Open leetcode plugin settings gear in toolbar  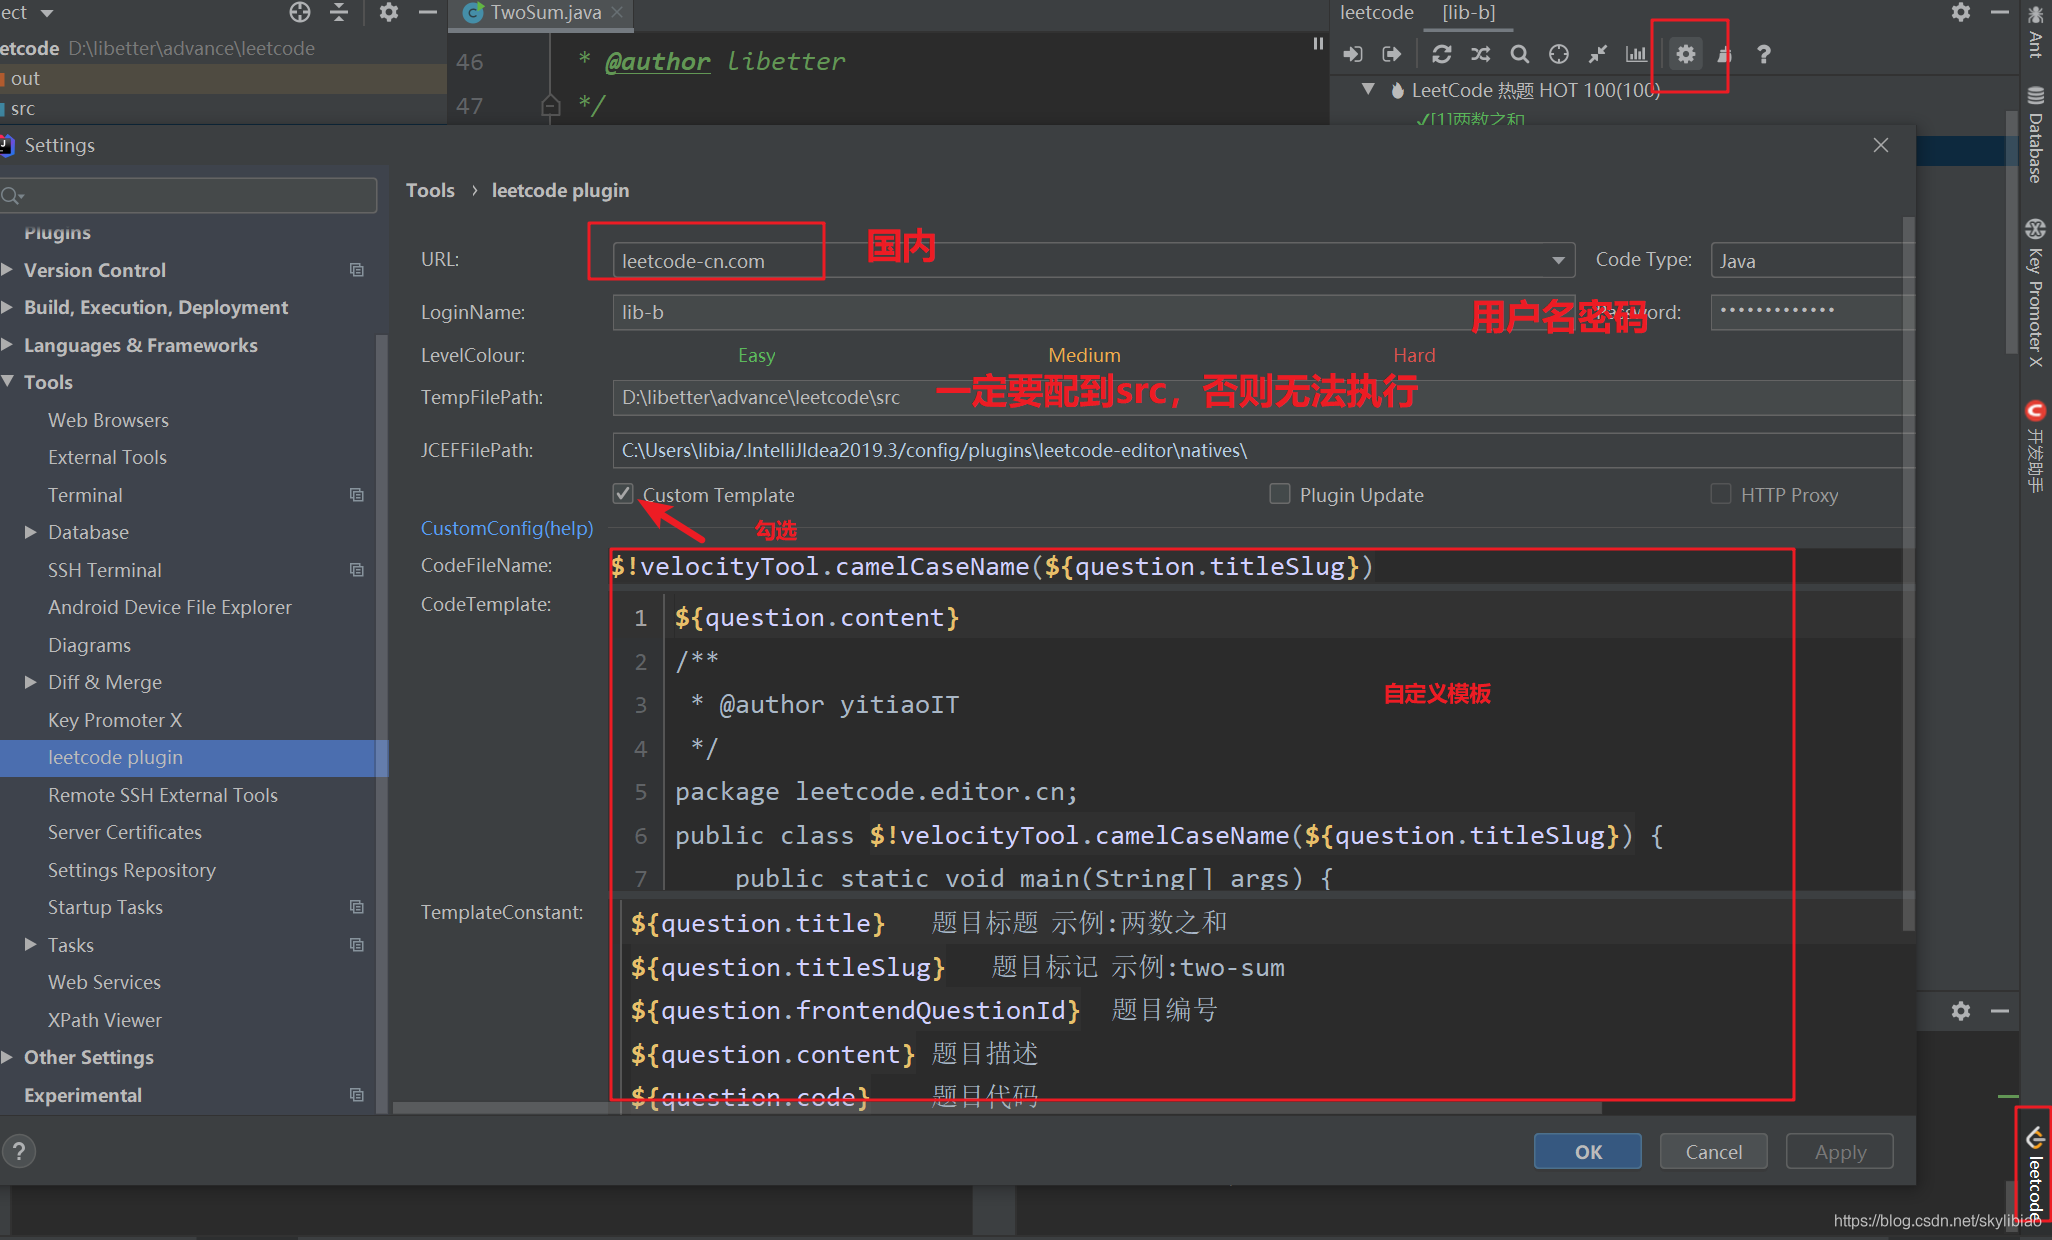1686,54
